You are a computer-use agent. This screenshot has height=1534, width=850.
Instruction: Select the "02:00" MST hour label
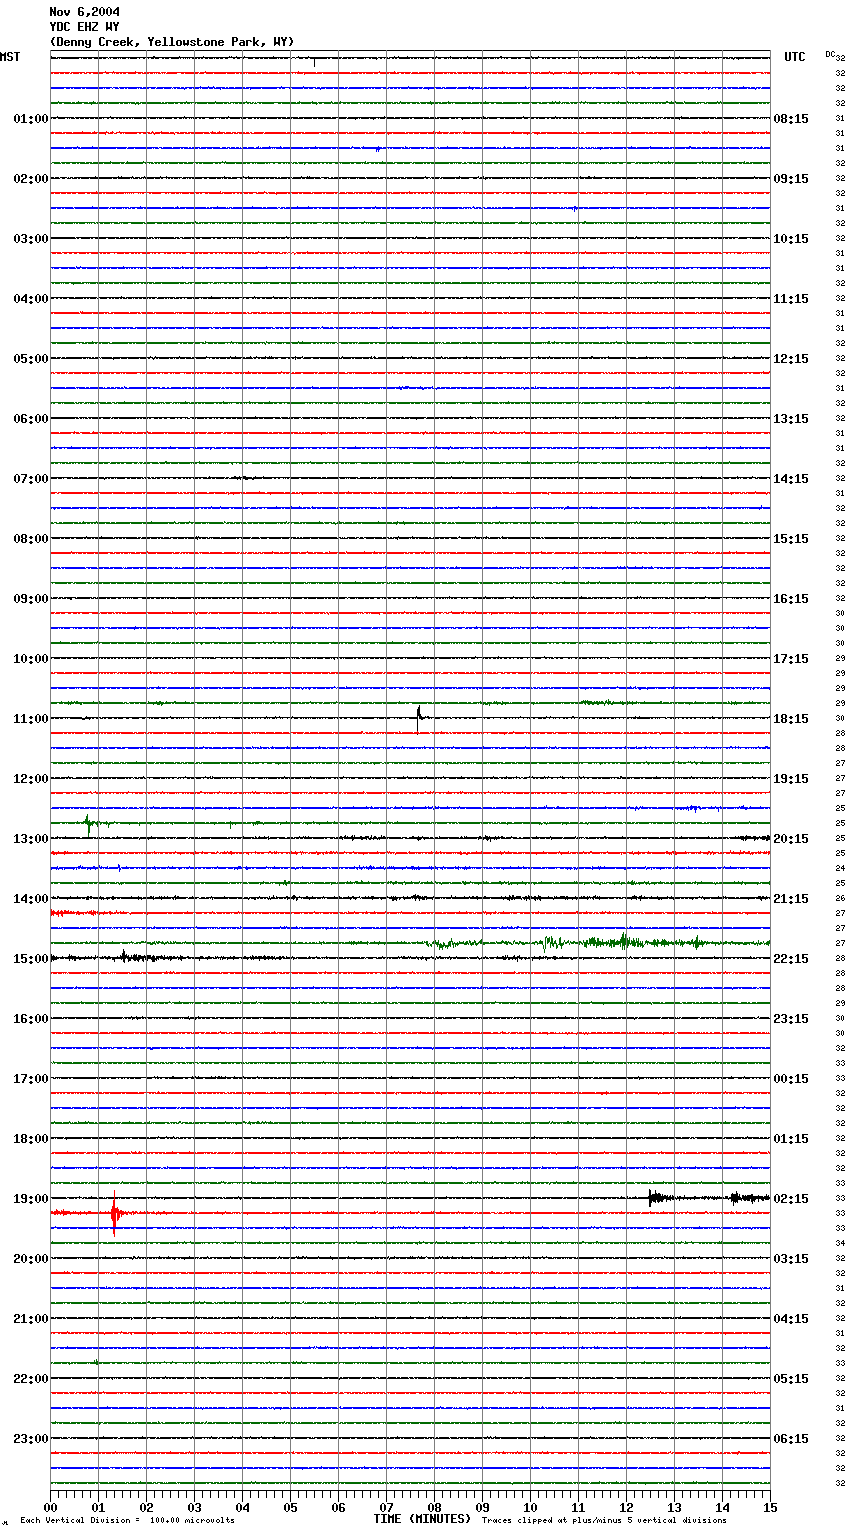pyautogui.click(x=31, y=179)
